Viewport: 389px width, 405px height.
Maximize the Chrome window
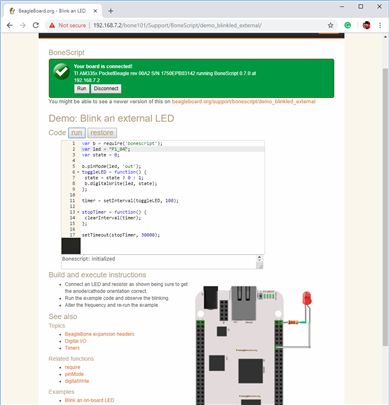pyautogui.click(x=361, y=6)
